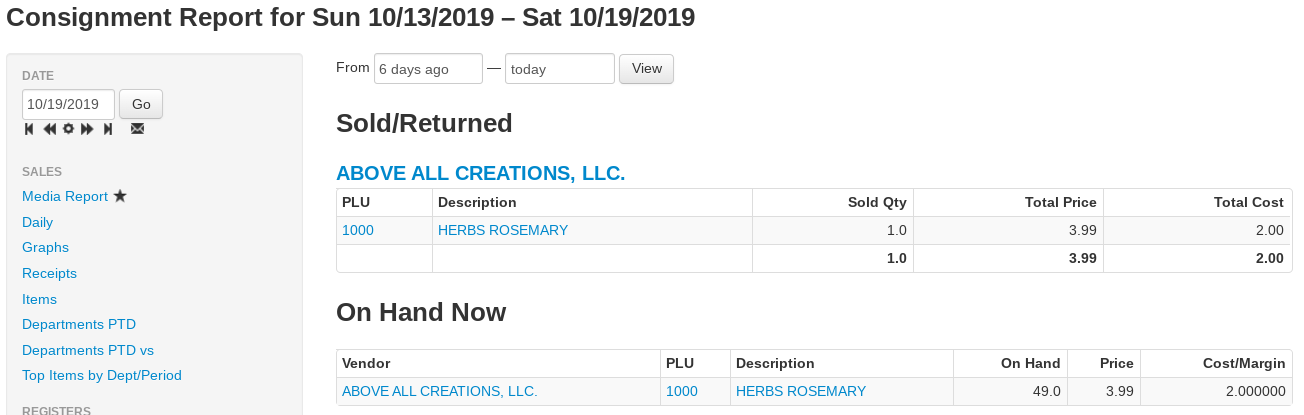Focus the 'today' end date field
The height and width of the screenshot is (415, 1304).
[x=559, y=69]
